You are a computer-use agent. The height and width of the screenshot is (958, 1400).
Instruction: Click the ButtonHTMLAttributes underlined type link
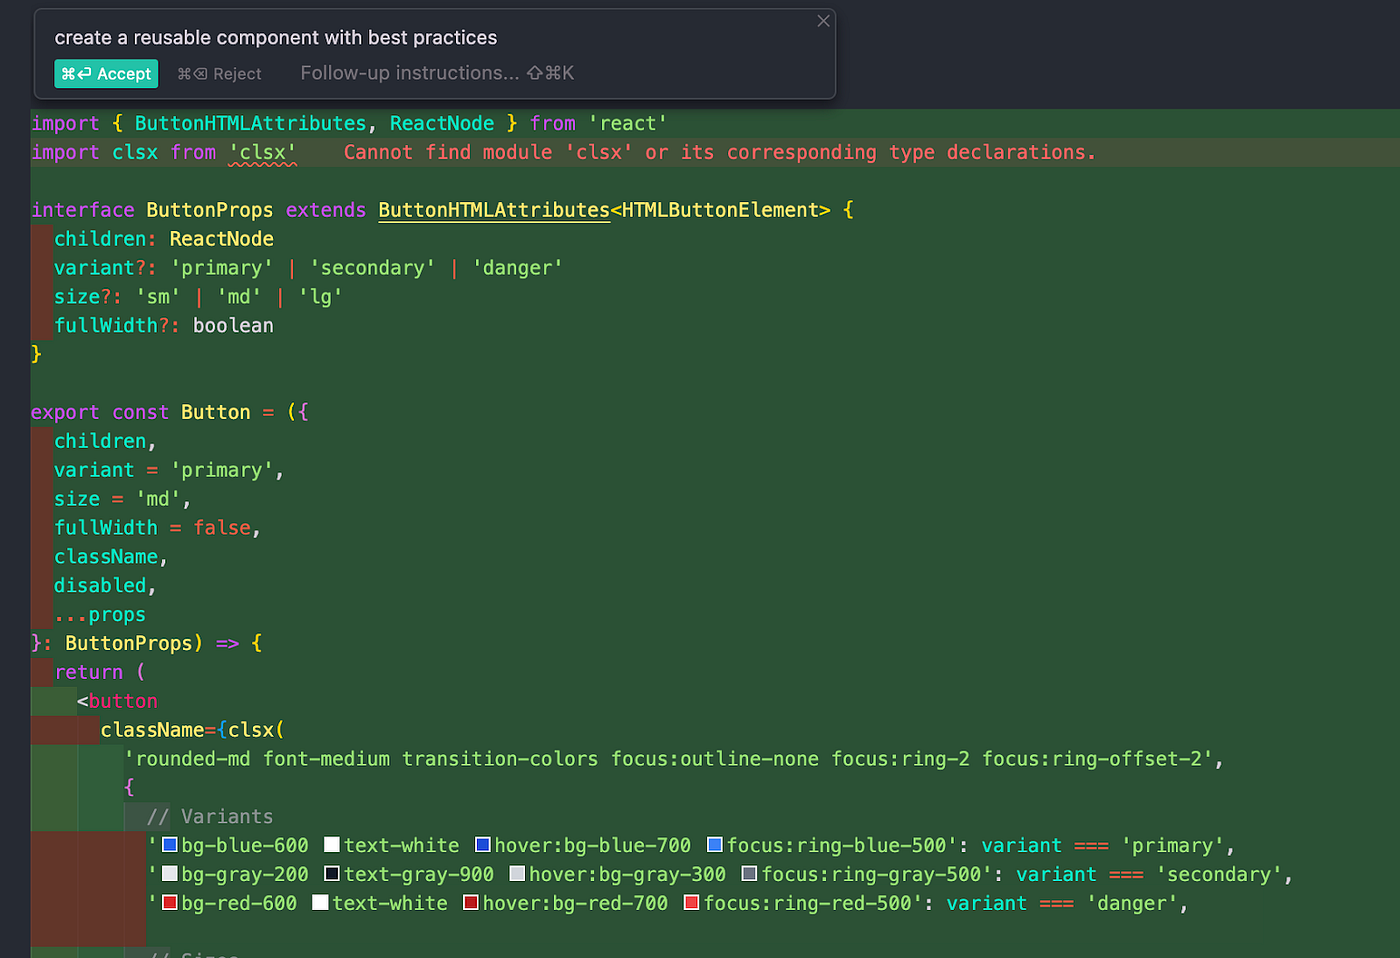[494, 210]
